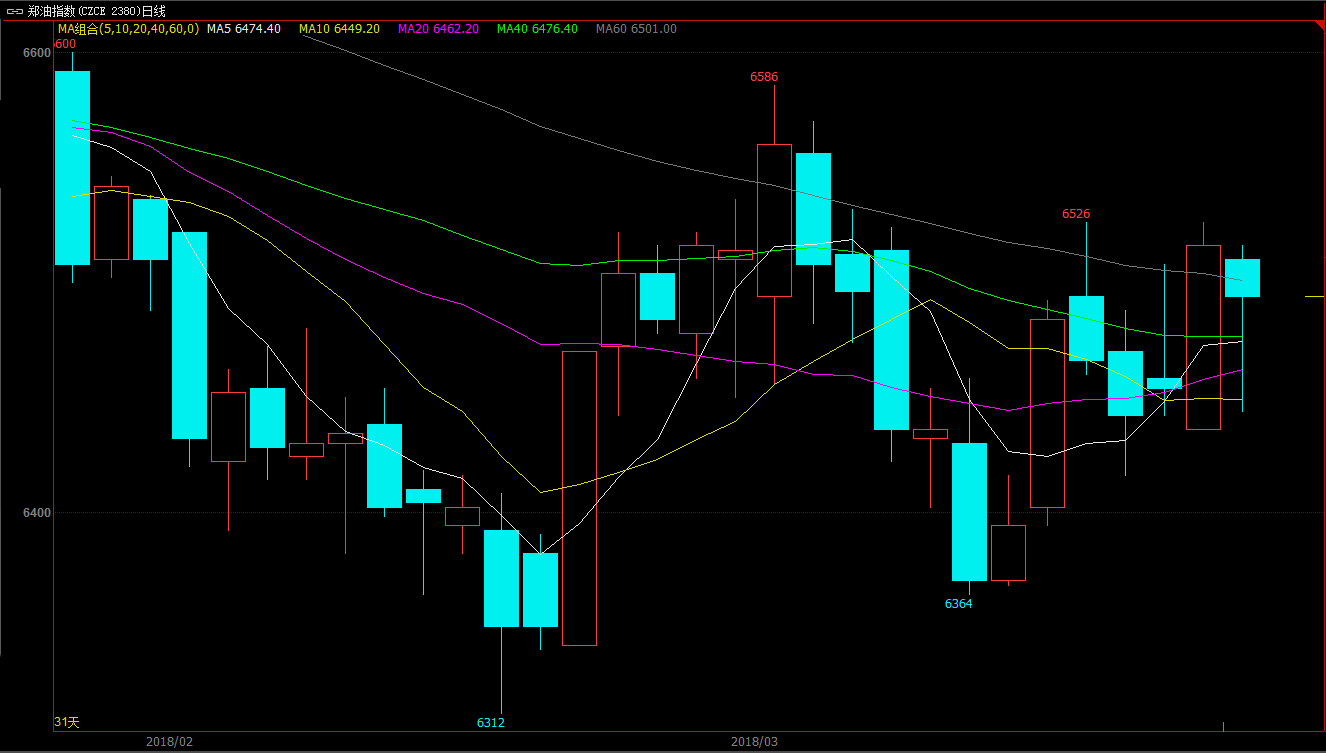Click the 6600 price axis label

click(36, 52)
